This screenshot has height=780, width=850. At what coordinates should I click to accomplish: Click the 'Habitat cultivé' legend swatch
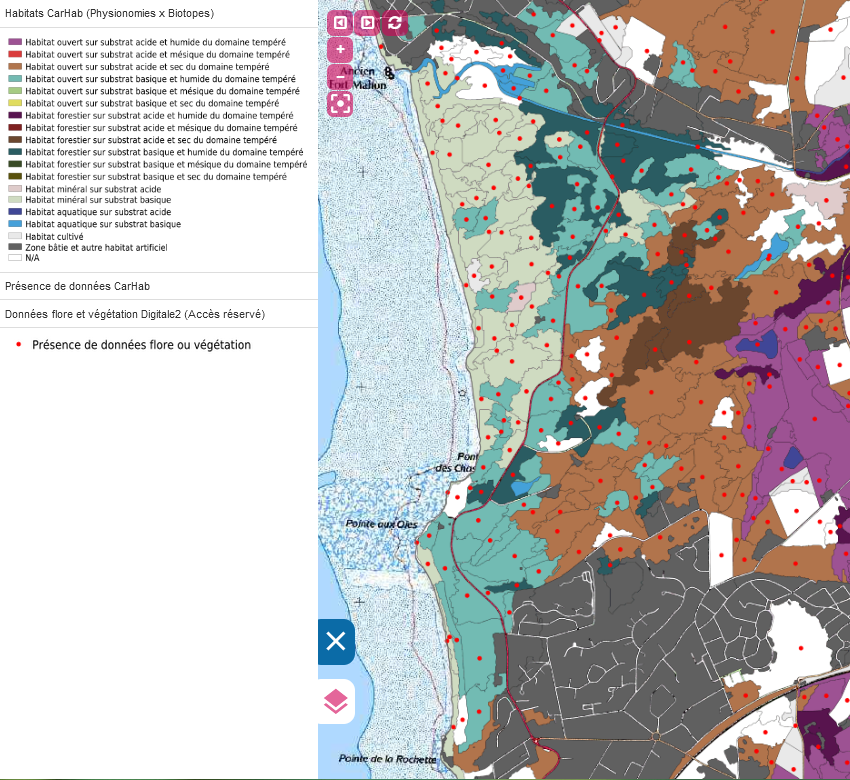[x=15, y=236]
